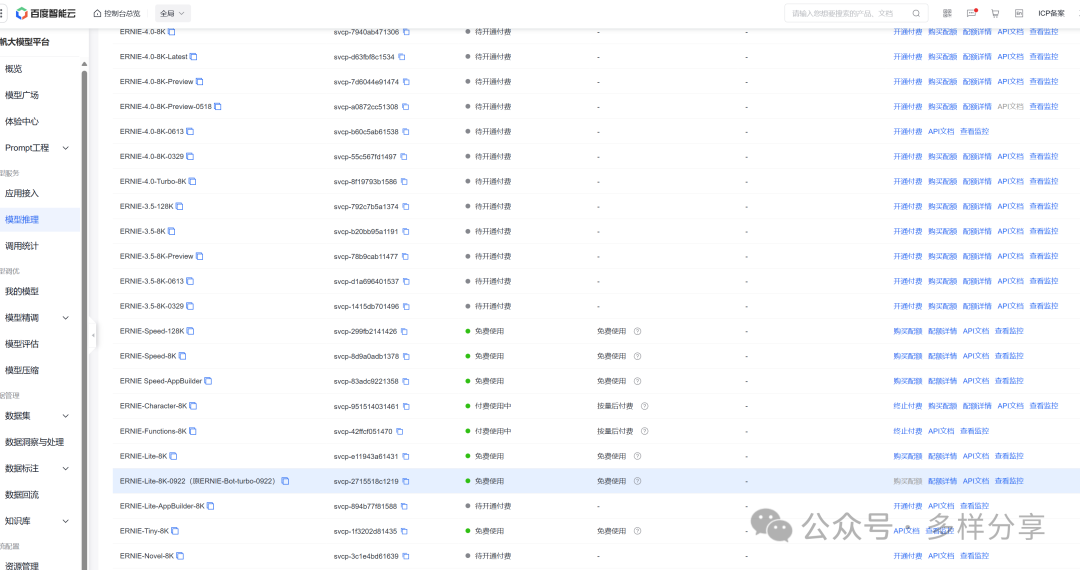Focus the product search input field

click(845, 14)
